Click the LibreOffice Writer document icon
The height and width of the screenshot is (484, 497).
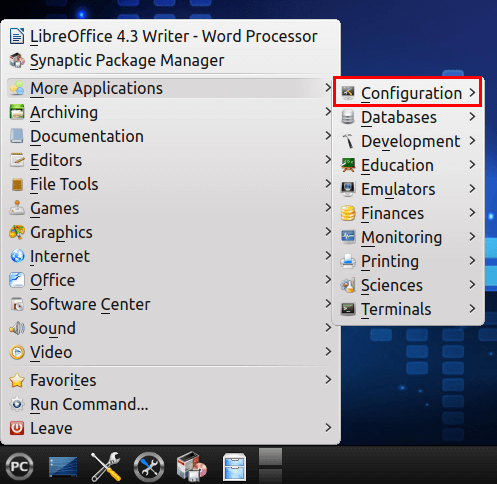coord(17,36)
